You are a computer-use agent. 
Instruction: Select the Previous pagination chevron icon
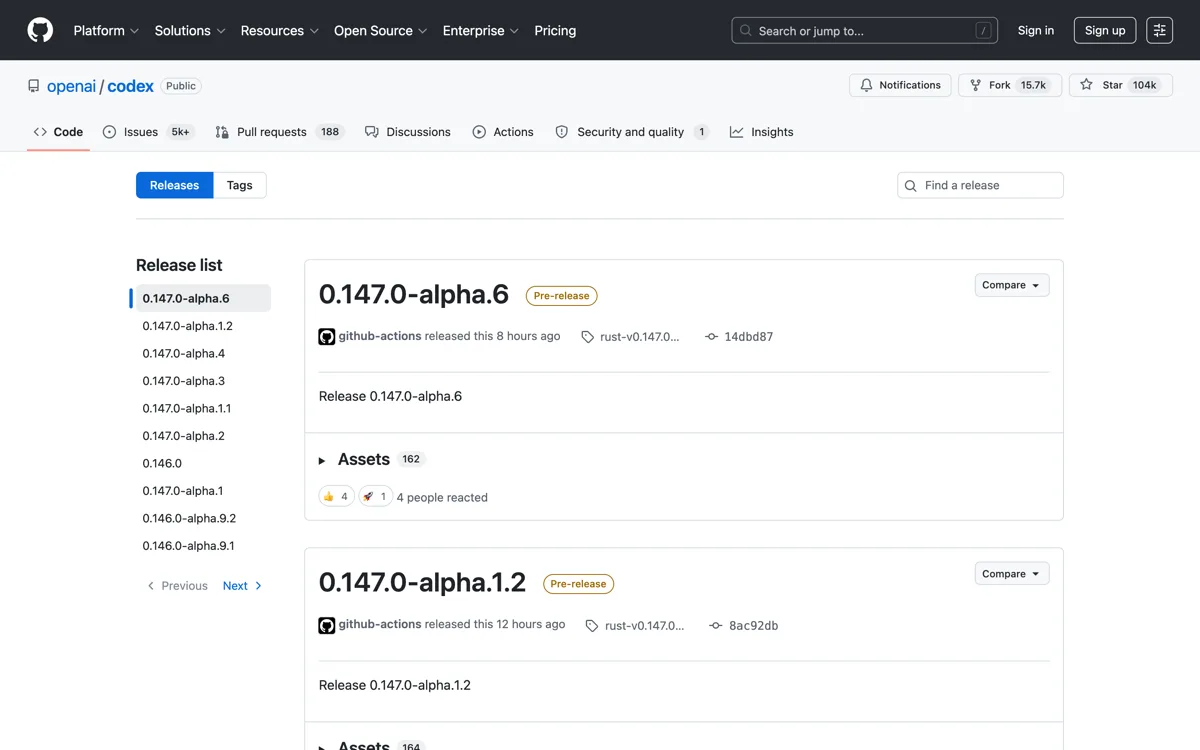pos(151,586)
